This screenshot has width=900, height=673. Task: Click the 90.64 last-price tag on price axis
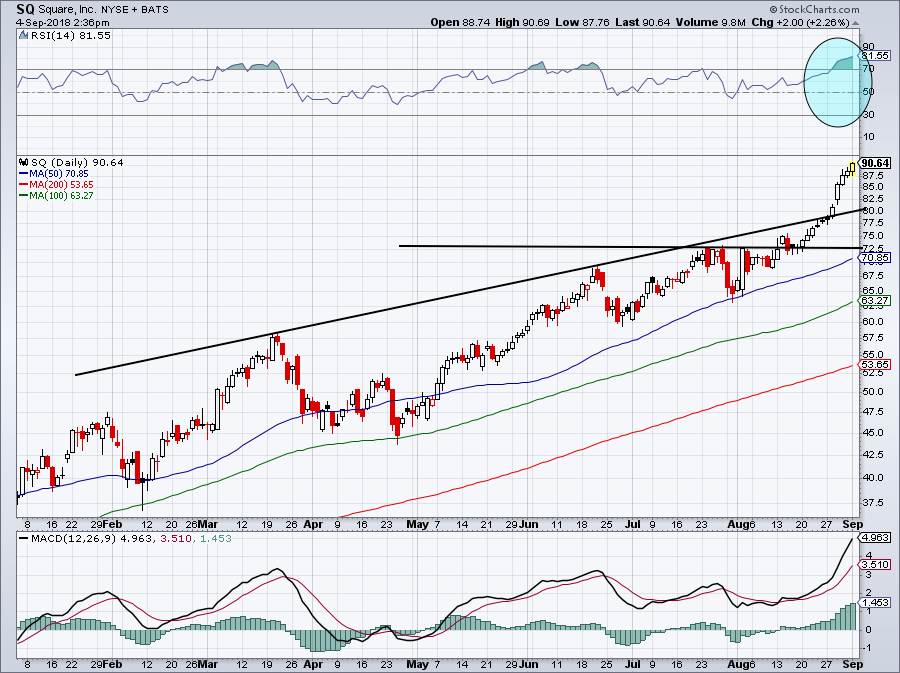[876, 164]
